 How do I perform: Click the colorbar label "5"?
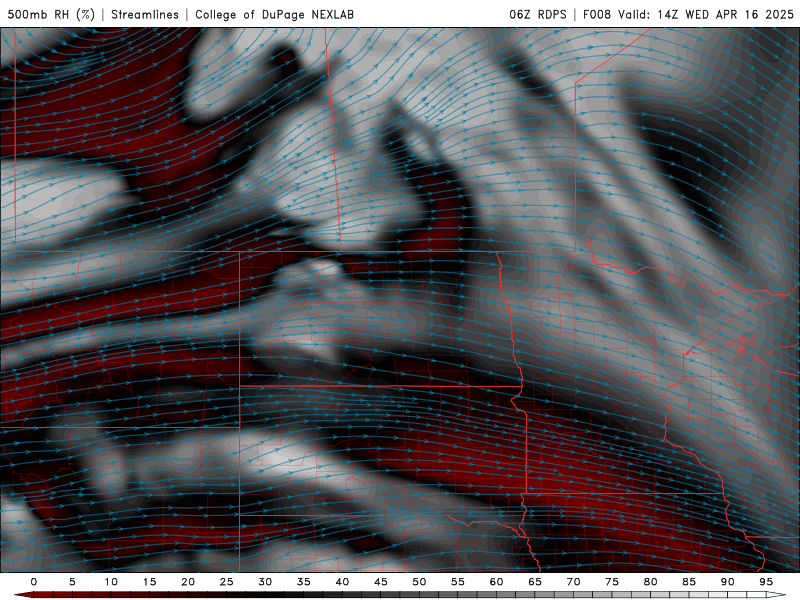pos(72,582)
